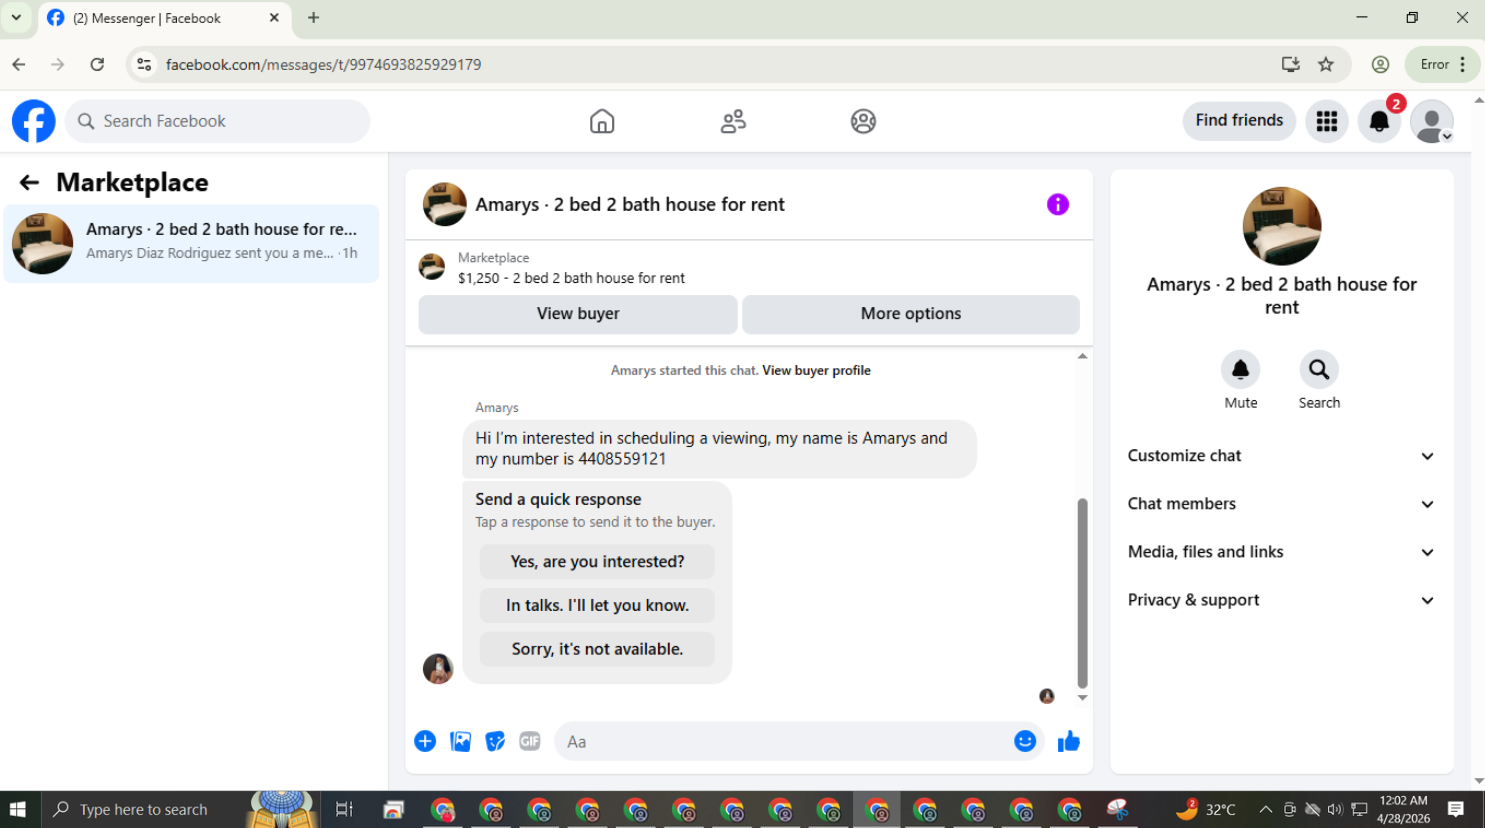Send quick response 'Yes, are you interested?'
Screen dimensions: 1485x828
coord(597,562)
